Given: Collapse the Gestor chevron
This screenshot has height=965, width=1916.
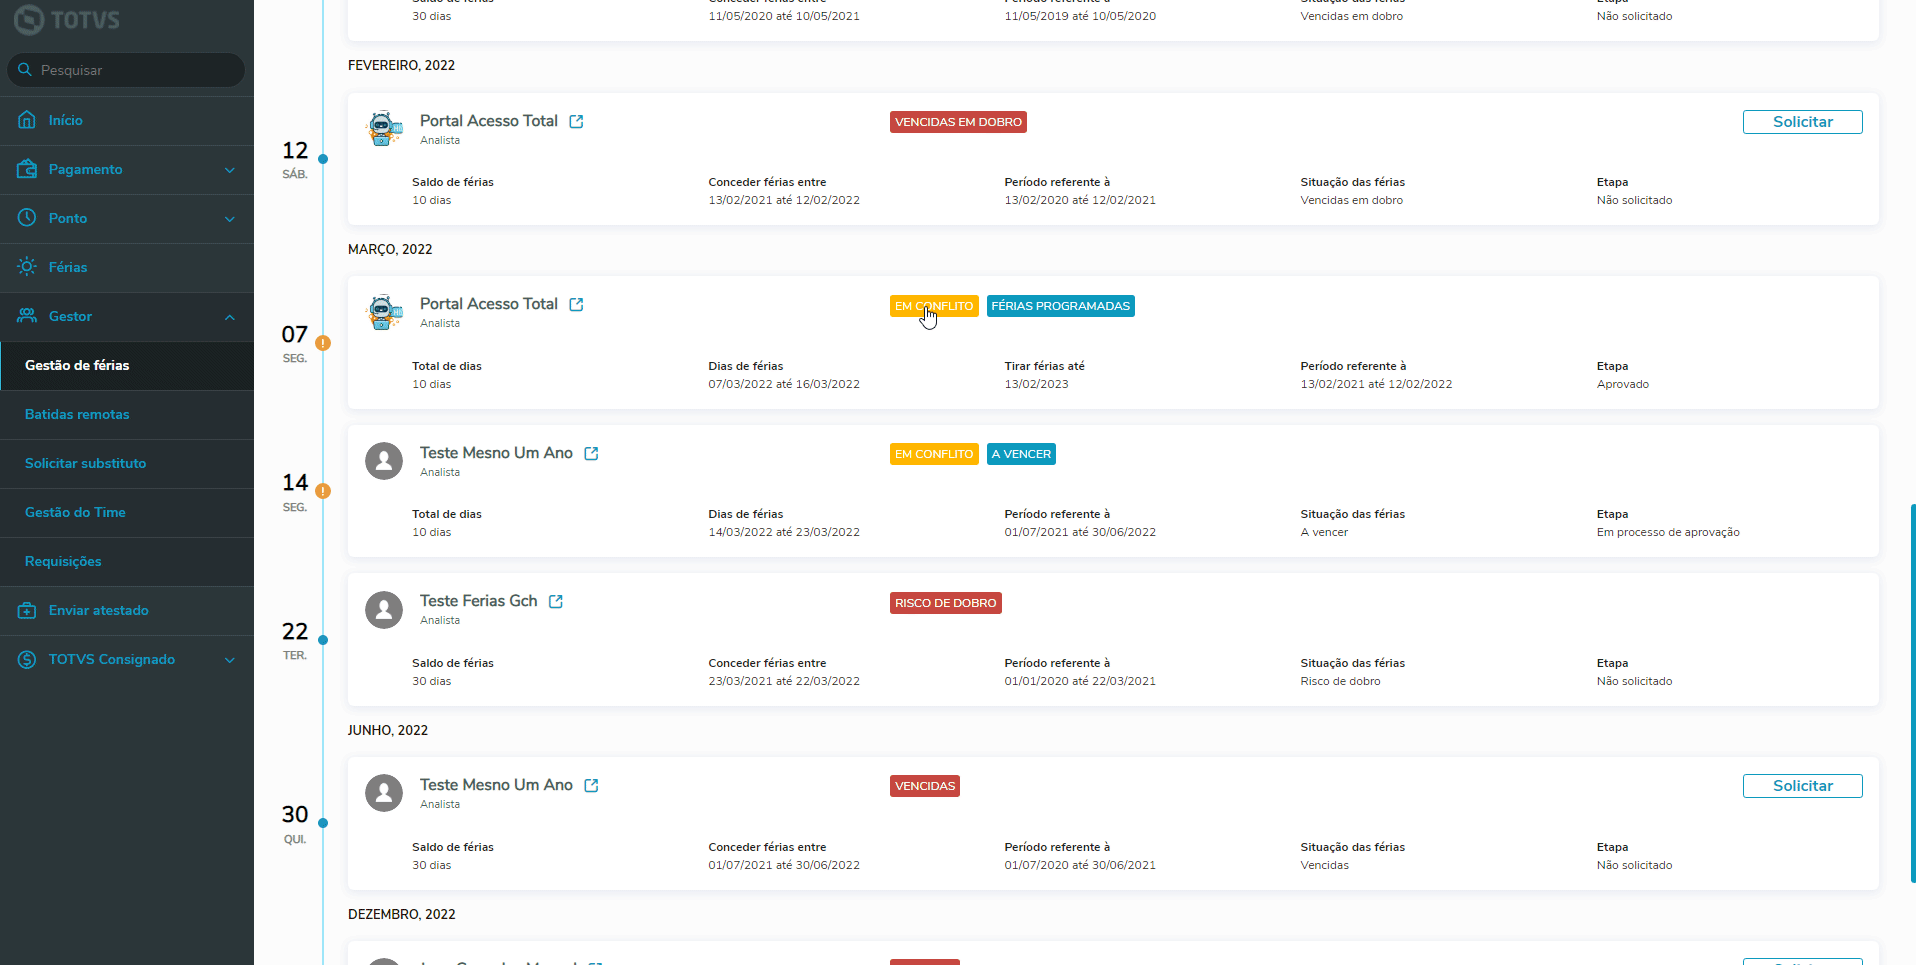Looking at the screenshot, I should coord(230,317).
